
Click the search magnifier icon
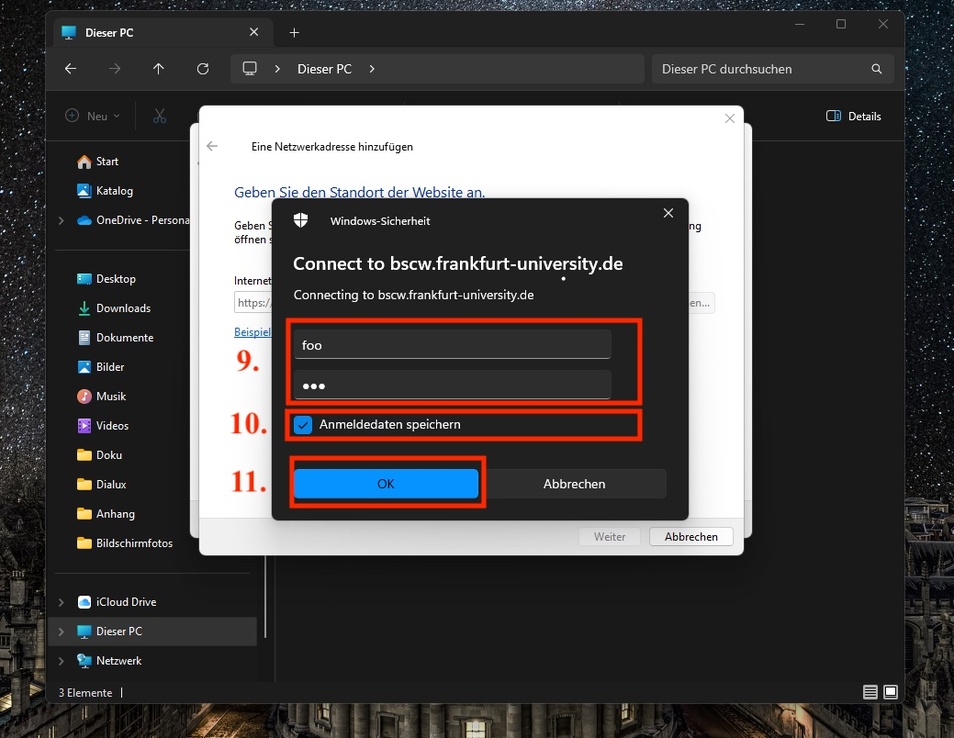[876, 69]
